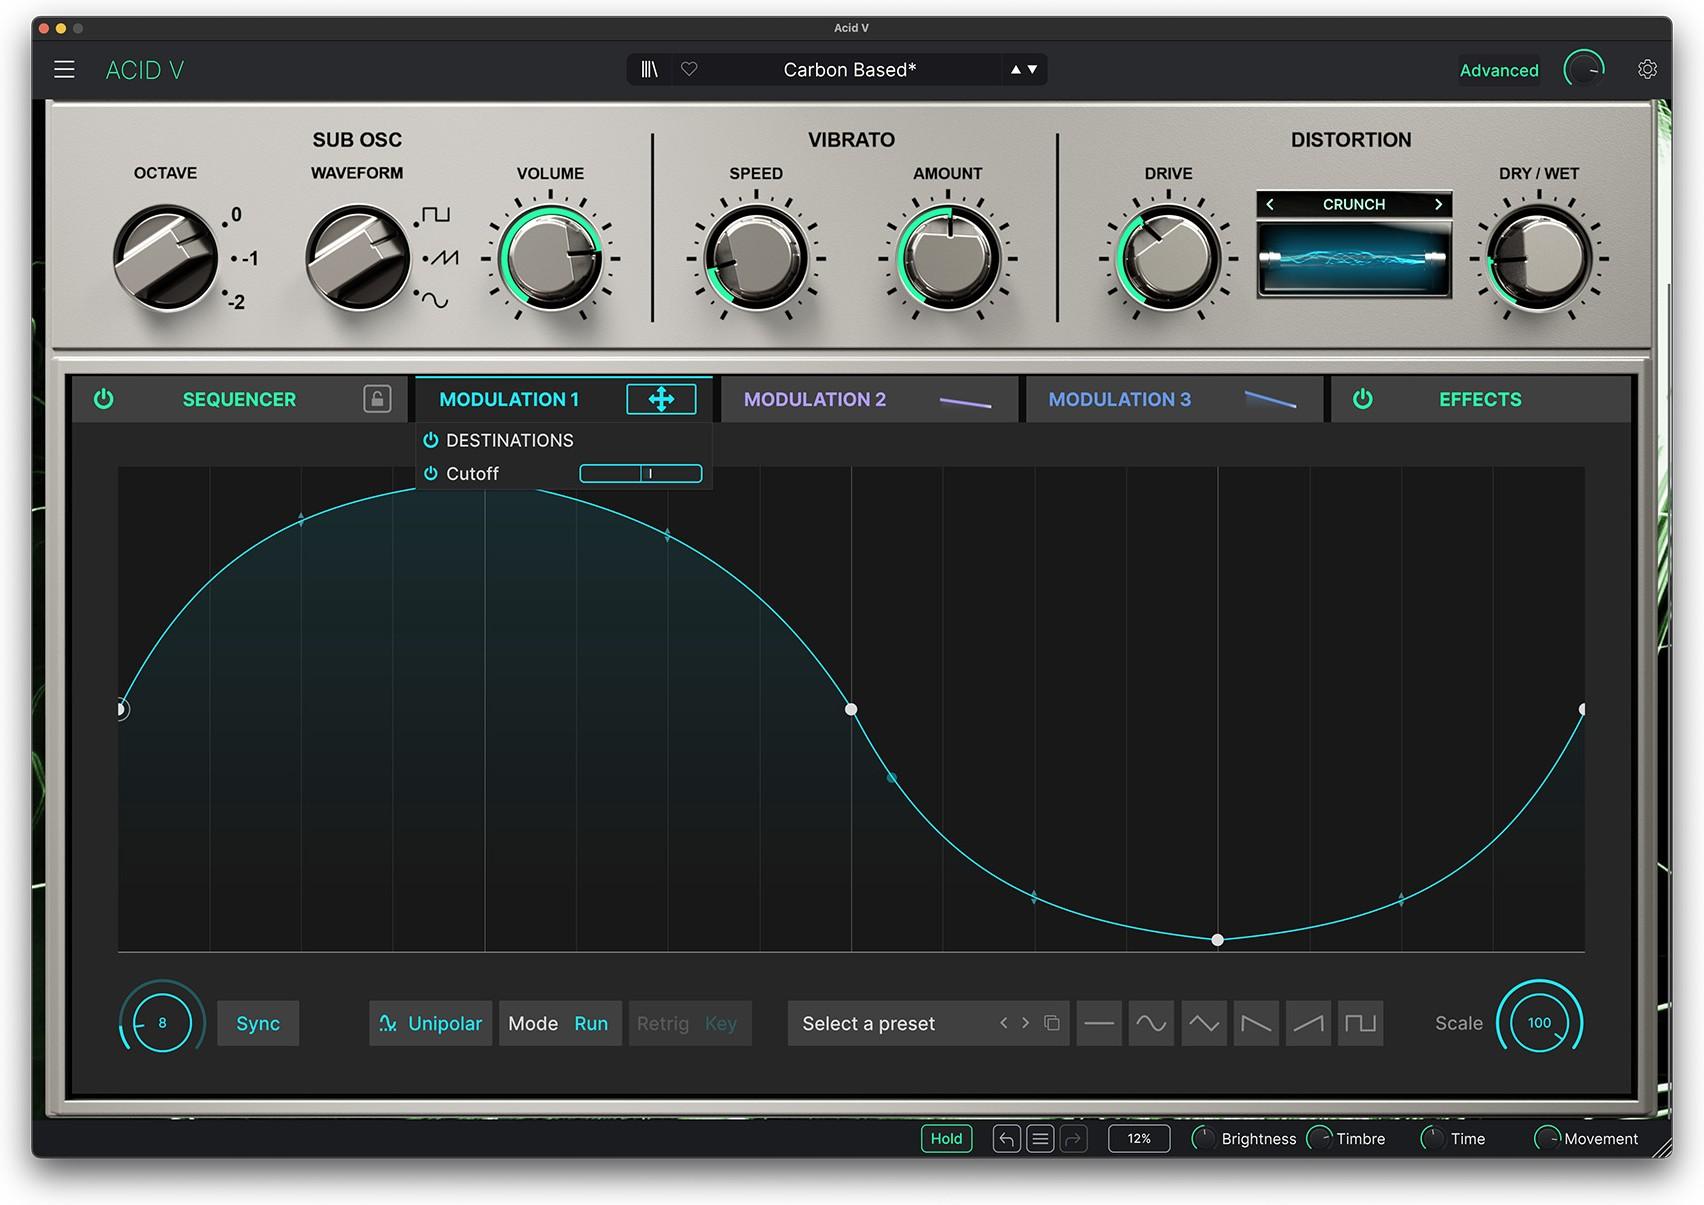Image resolution: width=1704 pixels, height=1205 pixels.
Task: Toggle the Cutoff destination power switch
Action: coord(431,473)
